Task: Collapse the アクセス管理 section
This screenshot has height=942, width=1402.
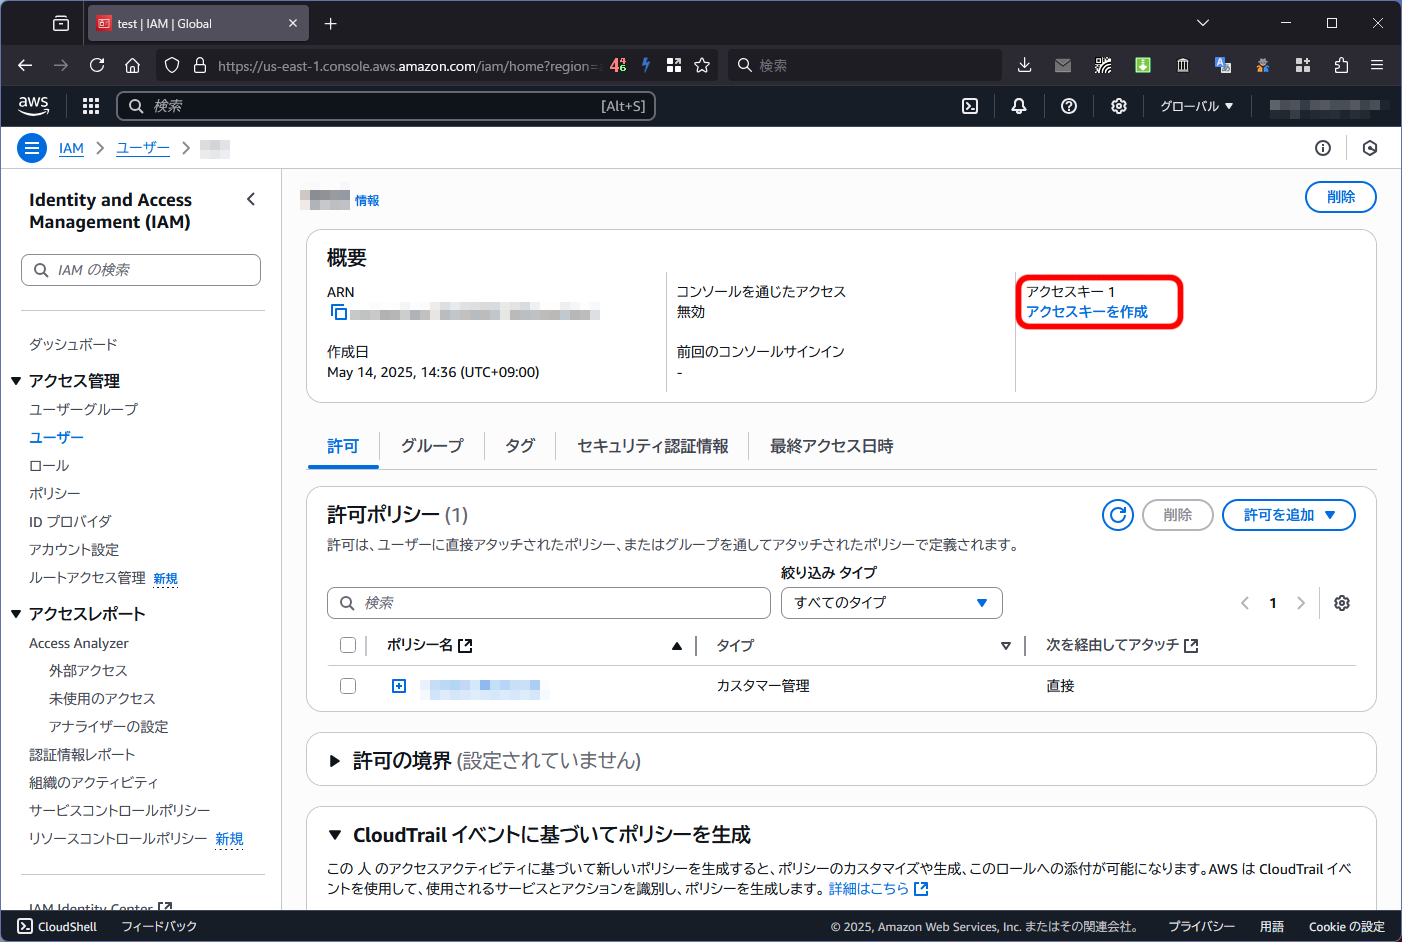Action: pyautogui.click(x=16, y=381)
